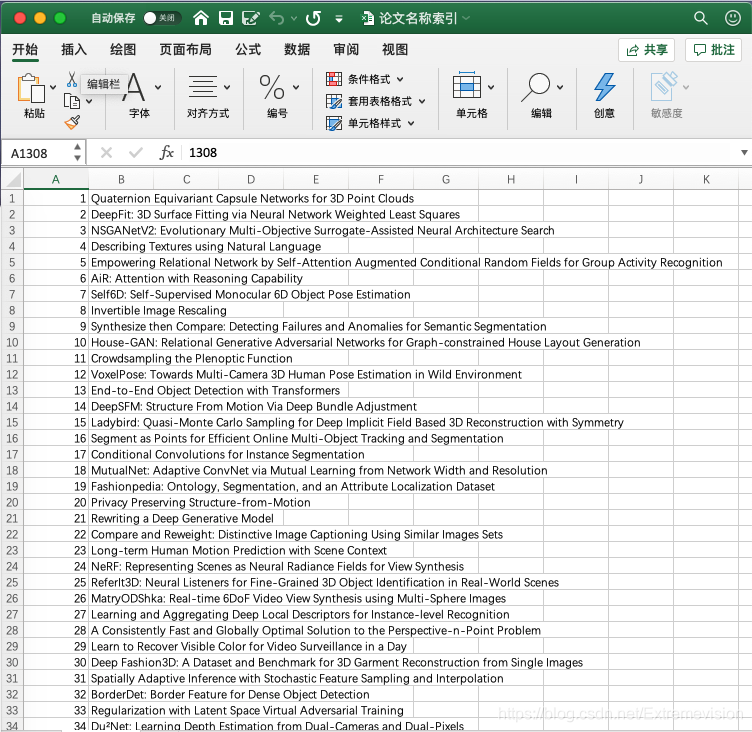
Task: Click the Redo circular arrow icon
Action: [x=313, y=18]
